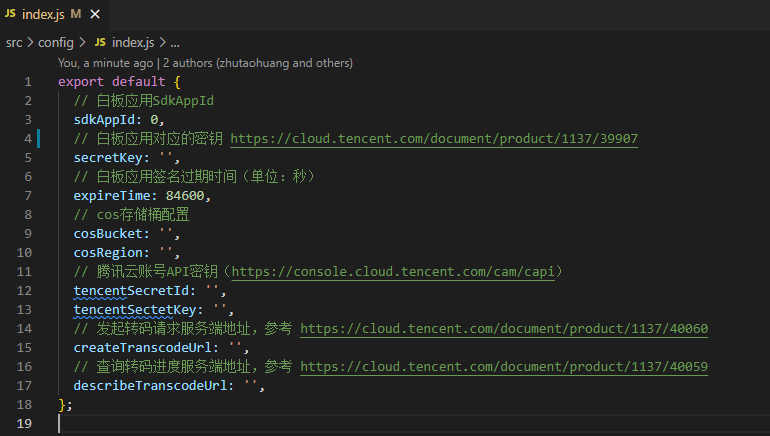Click the misspelled tencentSectetKey property
Image resolution: width=770 pixels, height=436 pixels.
[135, 310]
